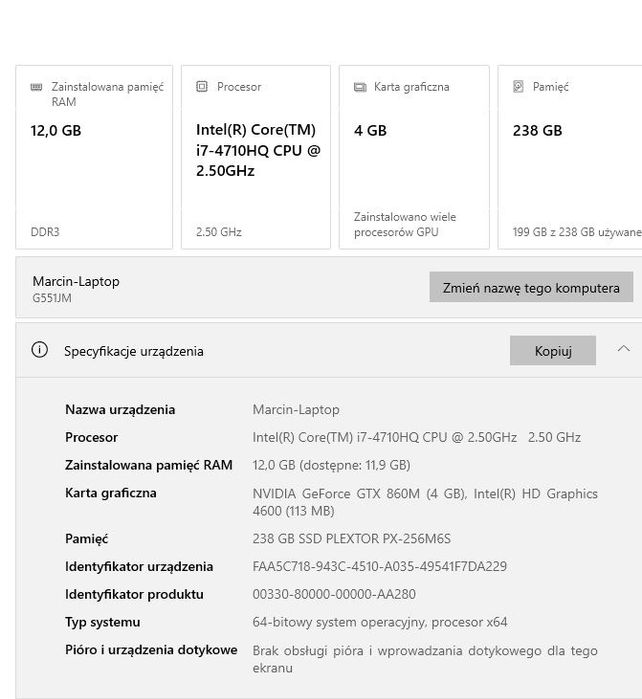Click the storage drive icon

point(518,87)
